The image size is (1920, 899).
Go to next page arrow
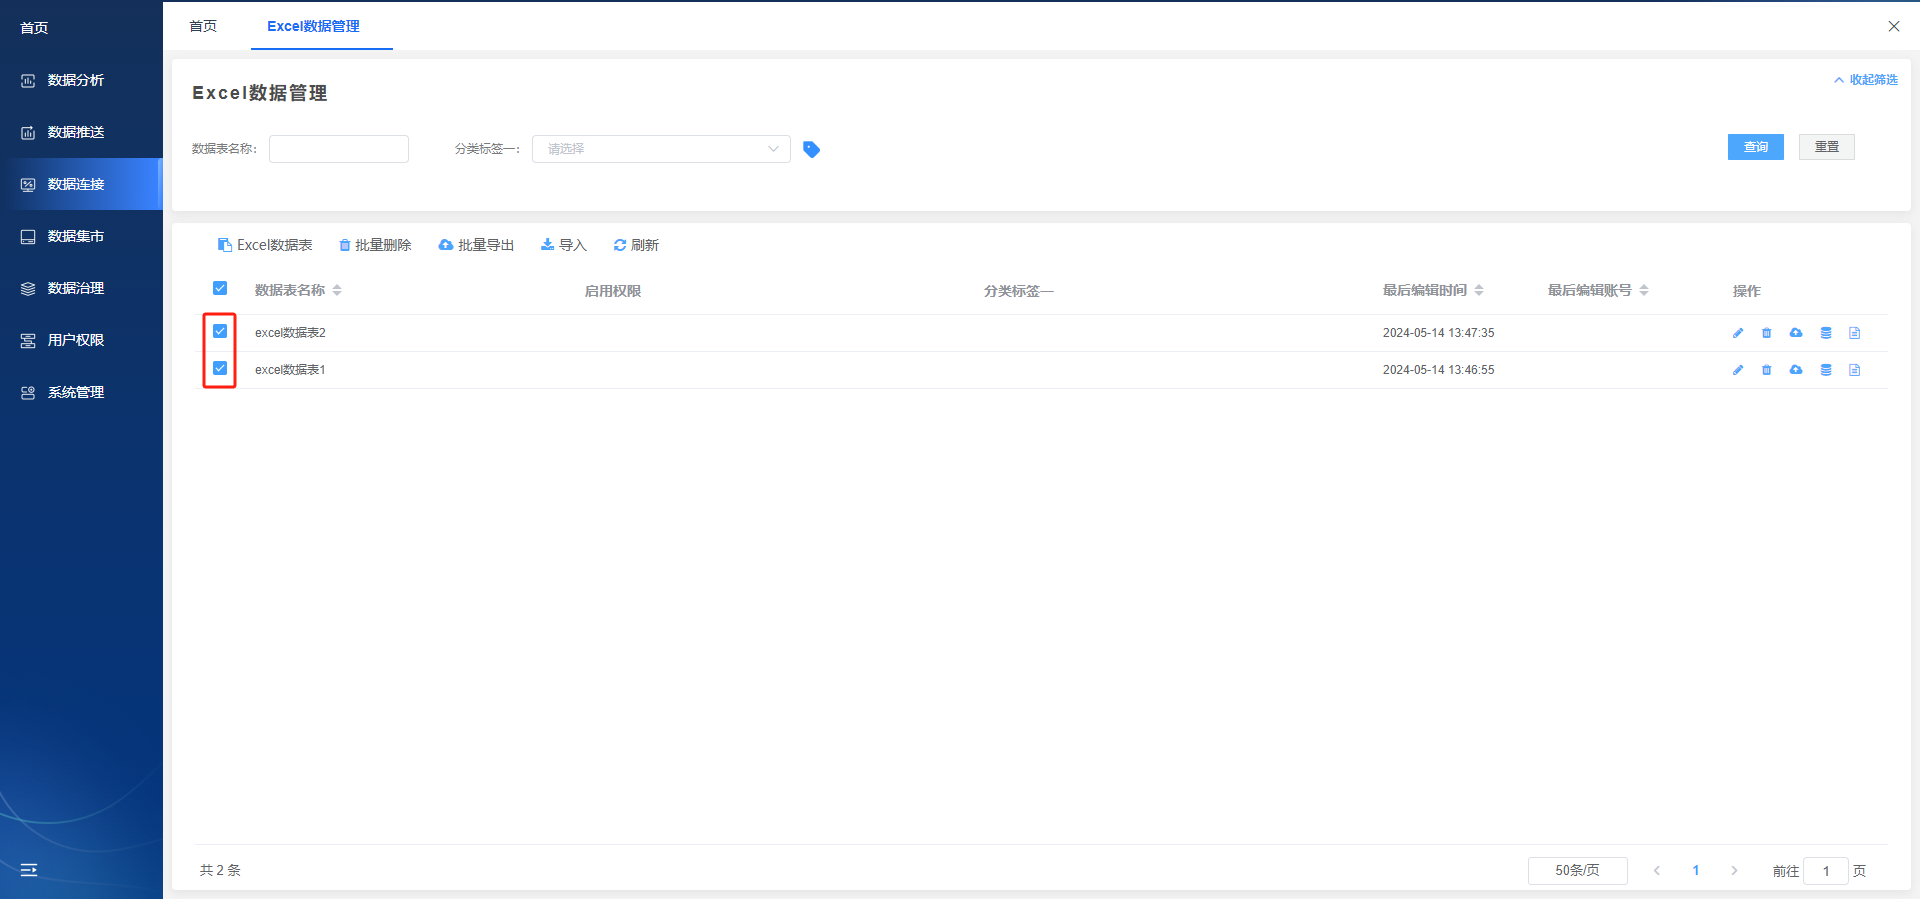tap(1735, 871)
